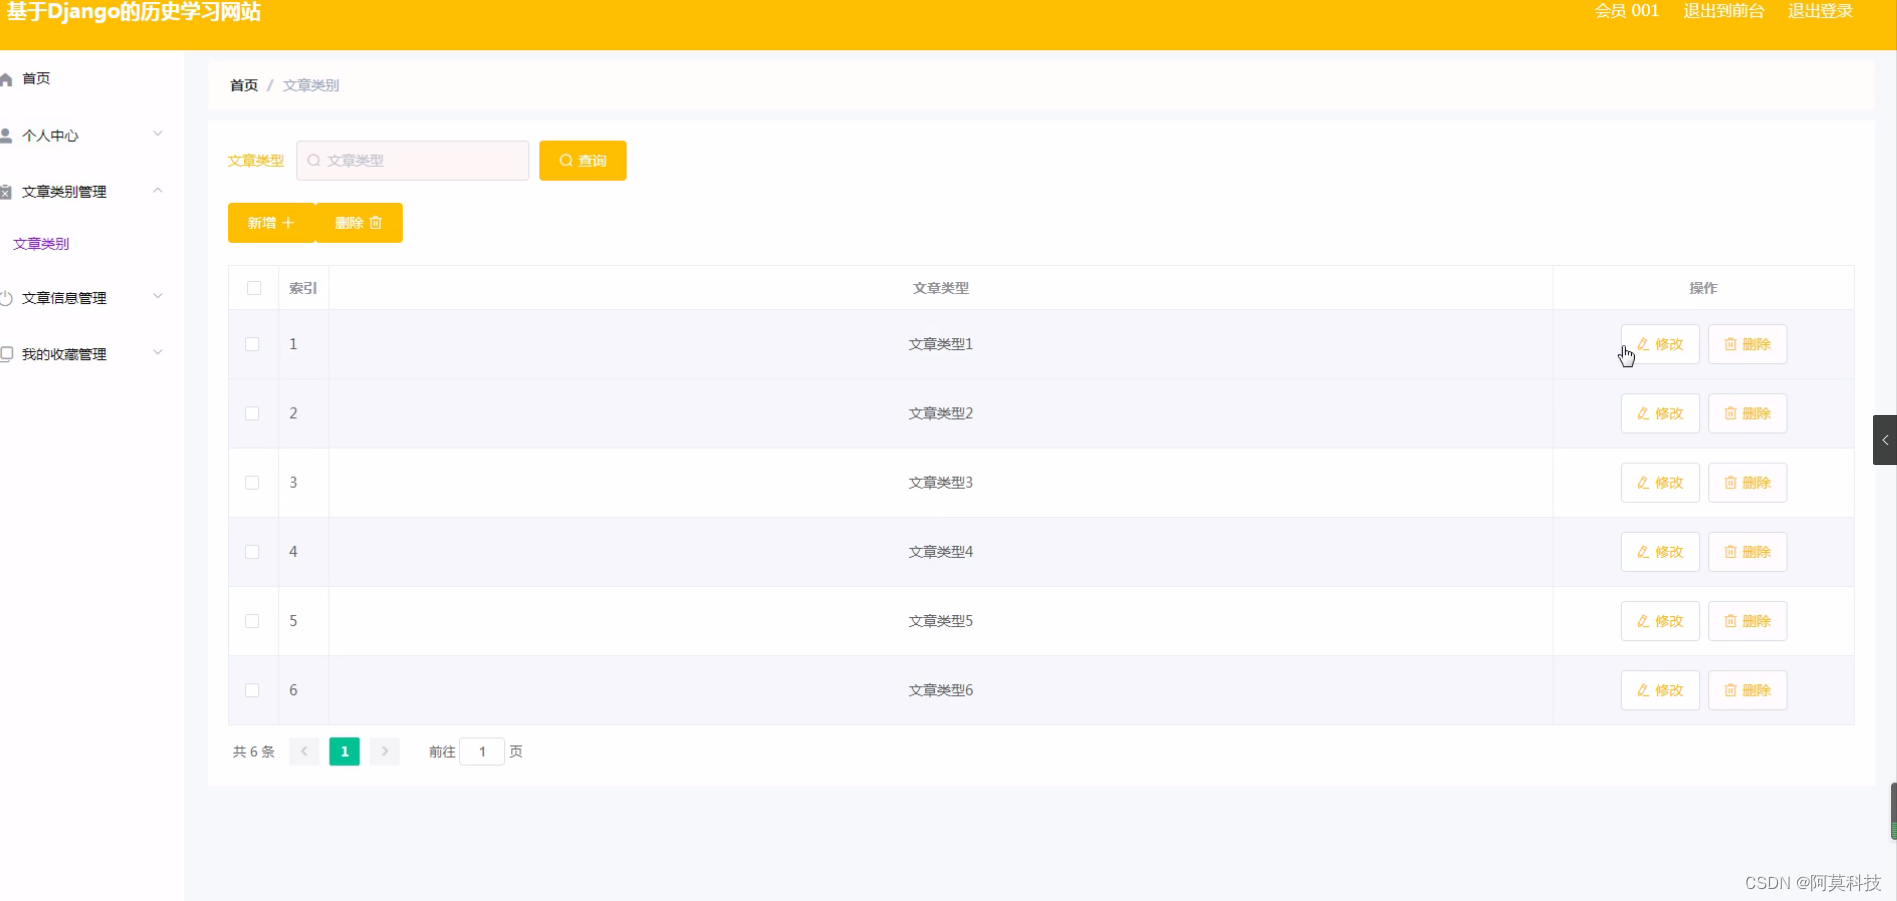Click trash icon for 文章类型2 row

pos(1730,413)
